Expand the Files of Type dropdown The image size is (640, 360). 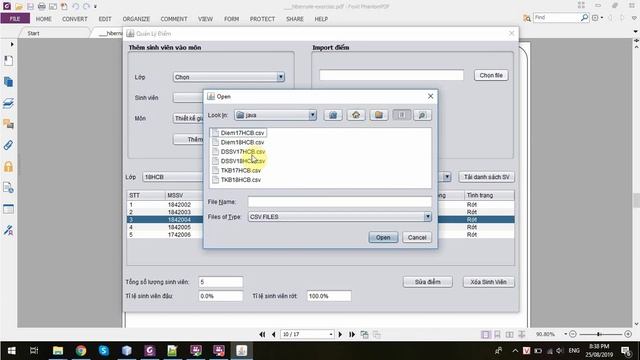tap(427, 217)
